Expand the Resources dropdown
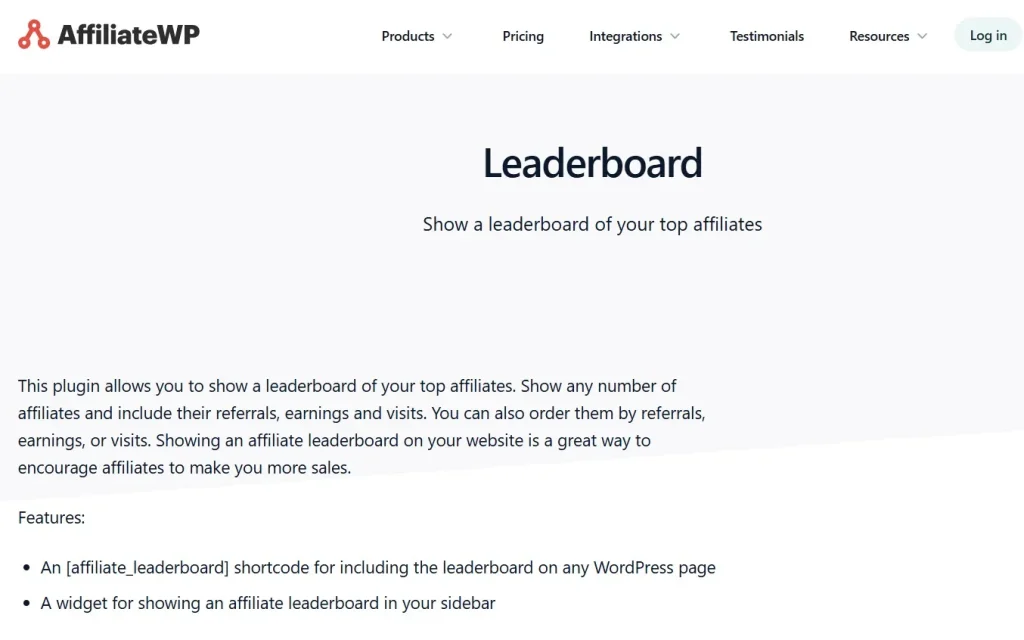This screenshot has height=640, width=1024. pyautogui.click(x=879, y=36)
